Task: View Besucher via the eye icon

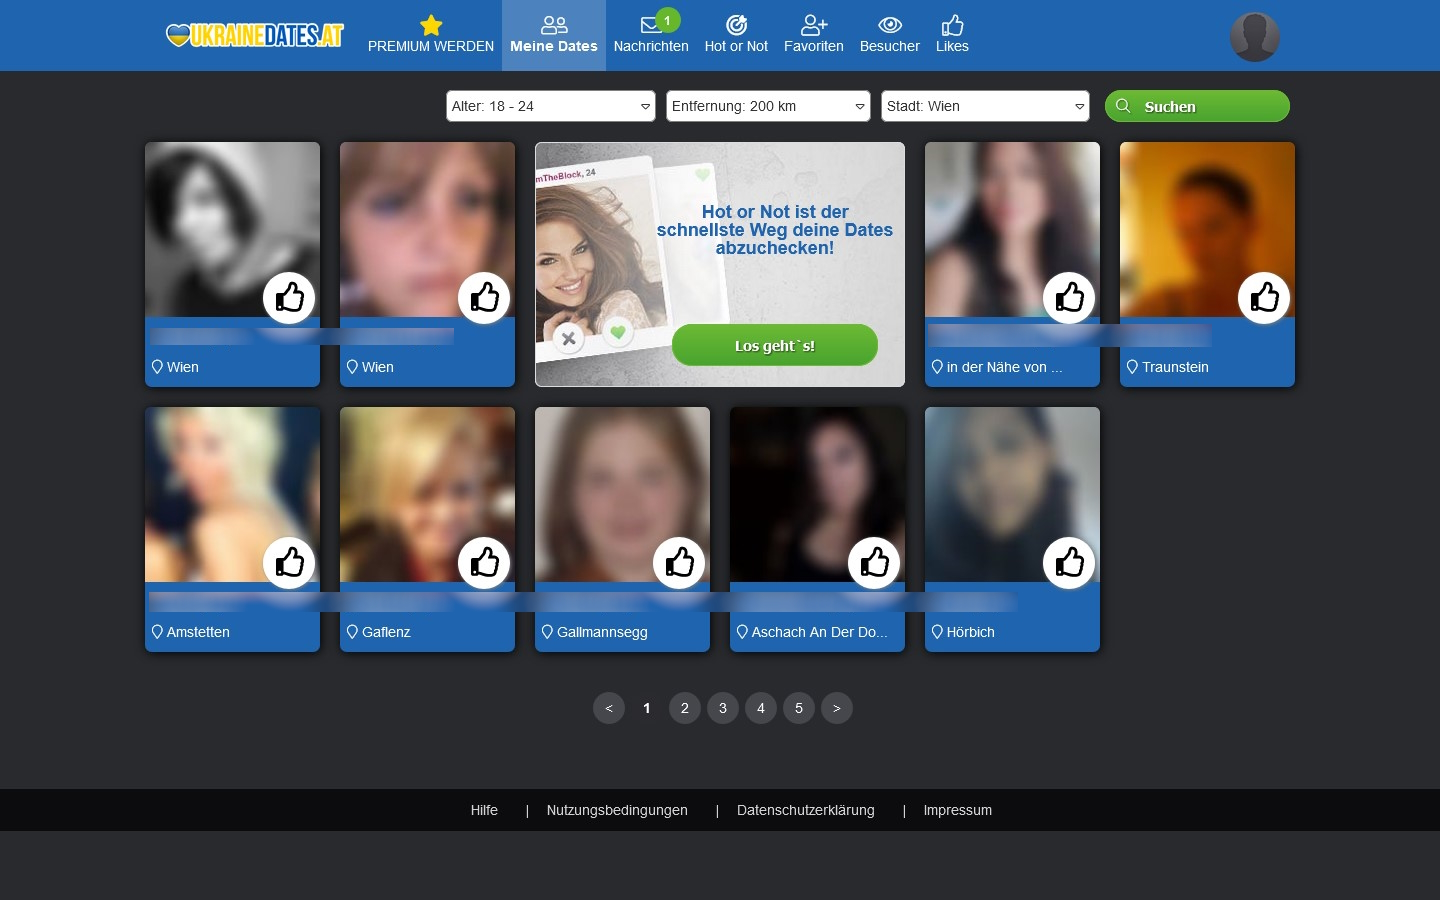Action: (x=889, y=26)
